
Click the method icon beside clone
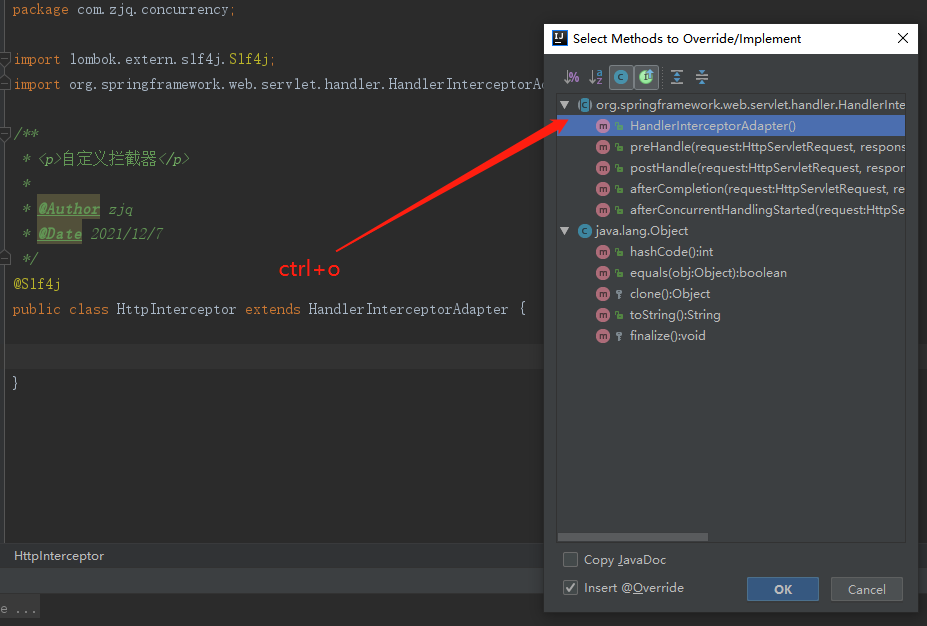click(x=602, y=294)
